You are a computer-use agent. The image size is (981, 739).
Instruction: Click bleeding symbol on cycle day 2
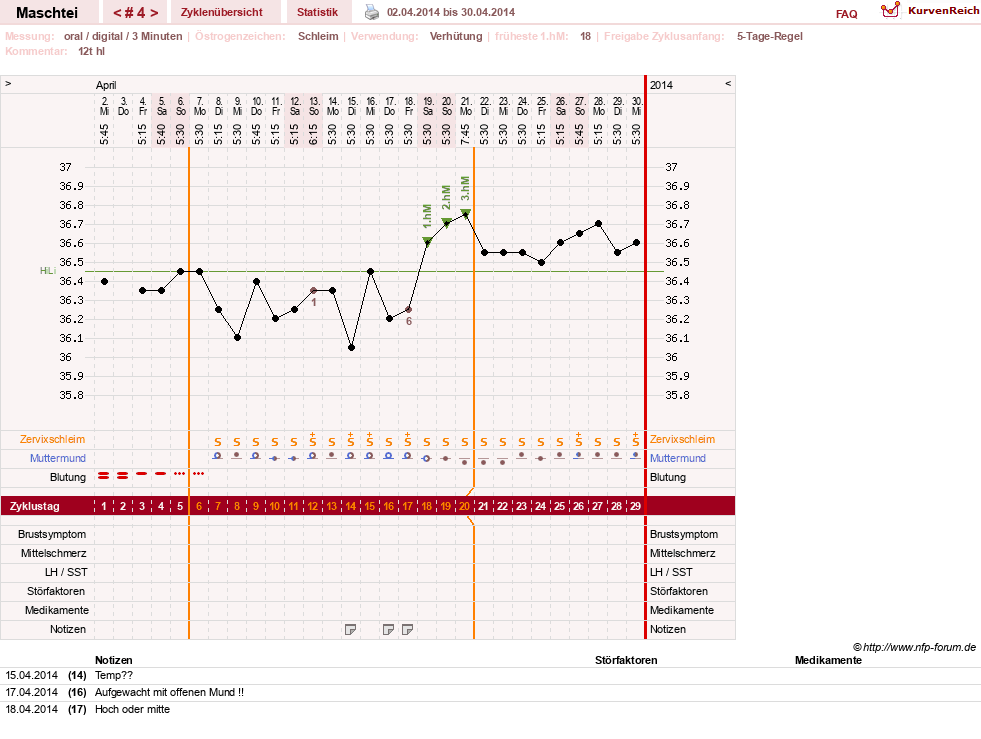coord(123,476)
